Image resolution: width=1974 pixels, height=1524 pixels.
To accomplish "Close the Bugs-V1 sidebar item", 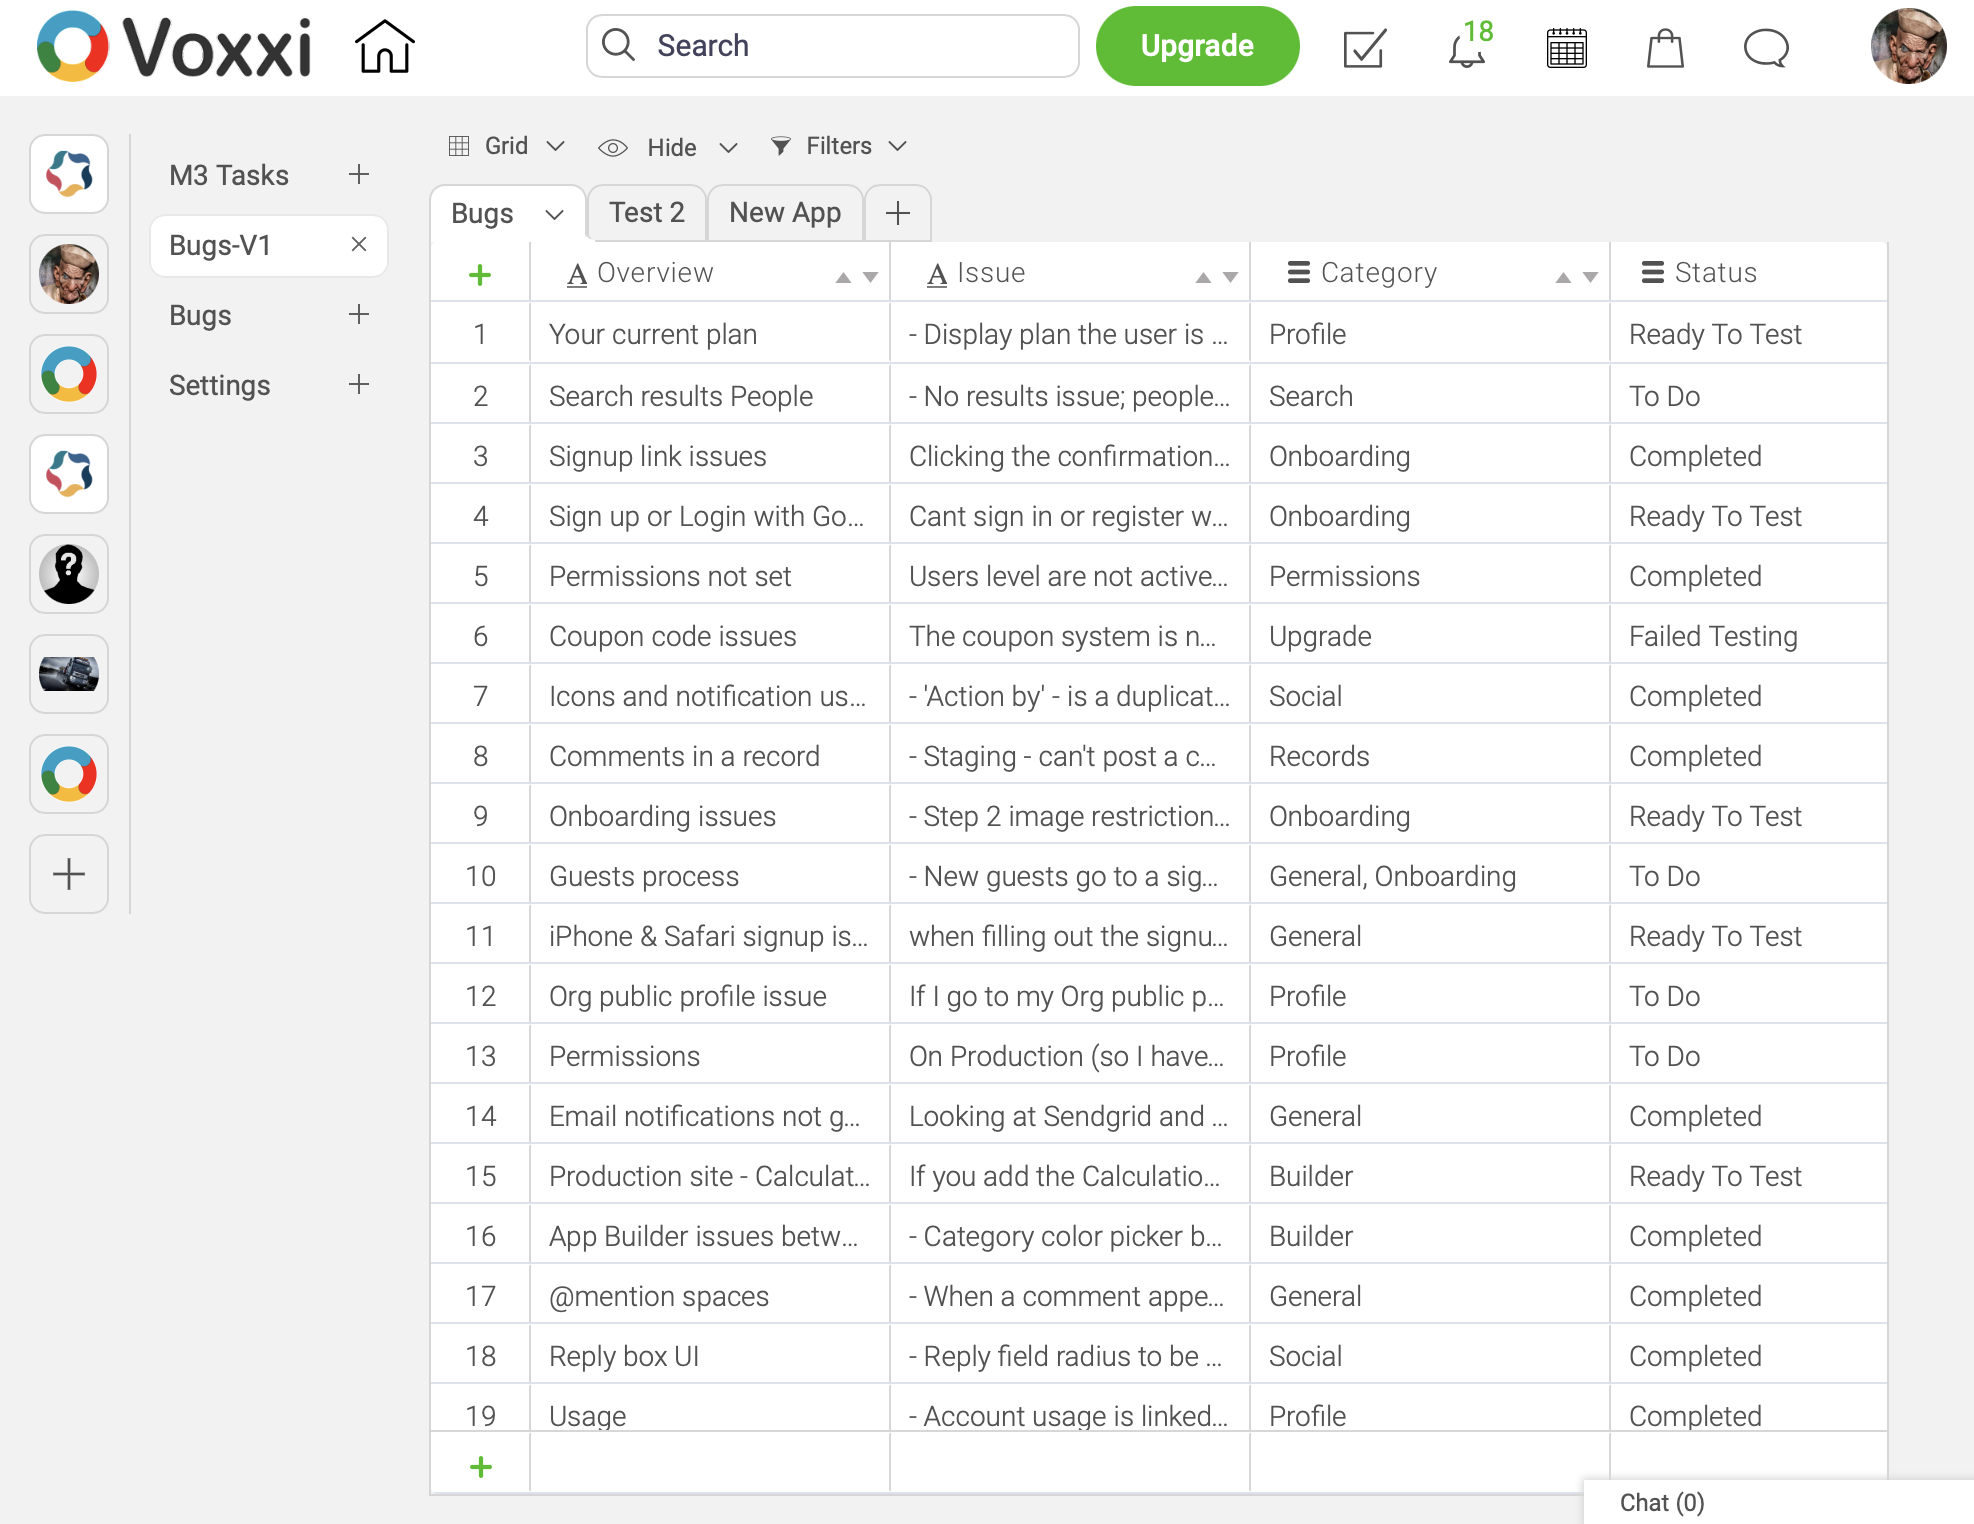I will pyautogui.click(x=359, y=244).
